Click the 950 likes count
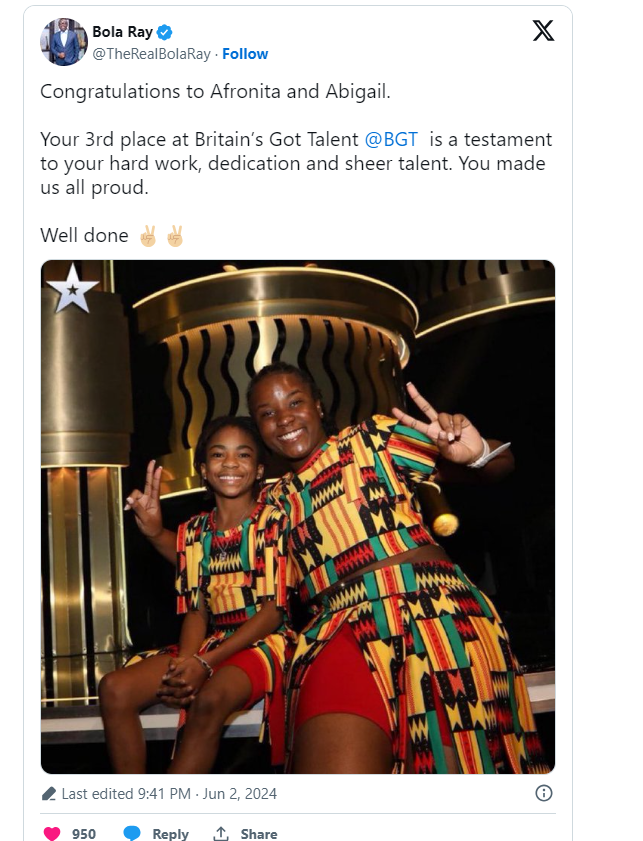The width and height of the screenshot is (643, 841). [84, 833]
